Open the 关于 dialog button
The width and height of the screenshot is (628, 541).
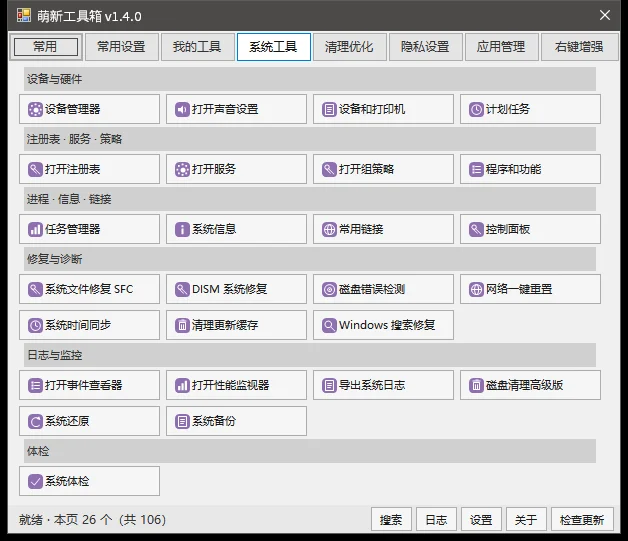(x=526, y=520)
